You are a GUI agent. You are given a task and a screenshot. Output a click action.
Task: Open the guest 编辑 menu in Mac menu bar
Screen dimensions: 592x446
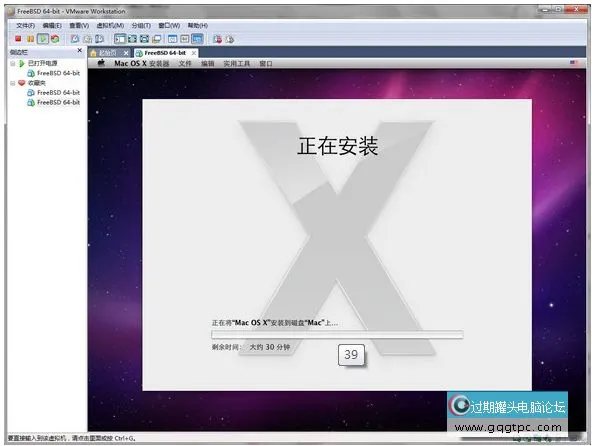pyautogui.click(x=207, y=63)
